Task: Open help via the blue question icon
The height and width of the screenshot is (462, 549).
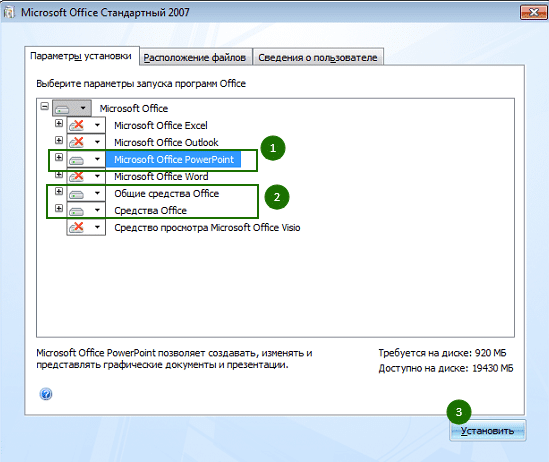Action: click(x=46, y=394)
